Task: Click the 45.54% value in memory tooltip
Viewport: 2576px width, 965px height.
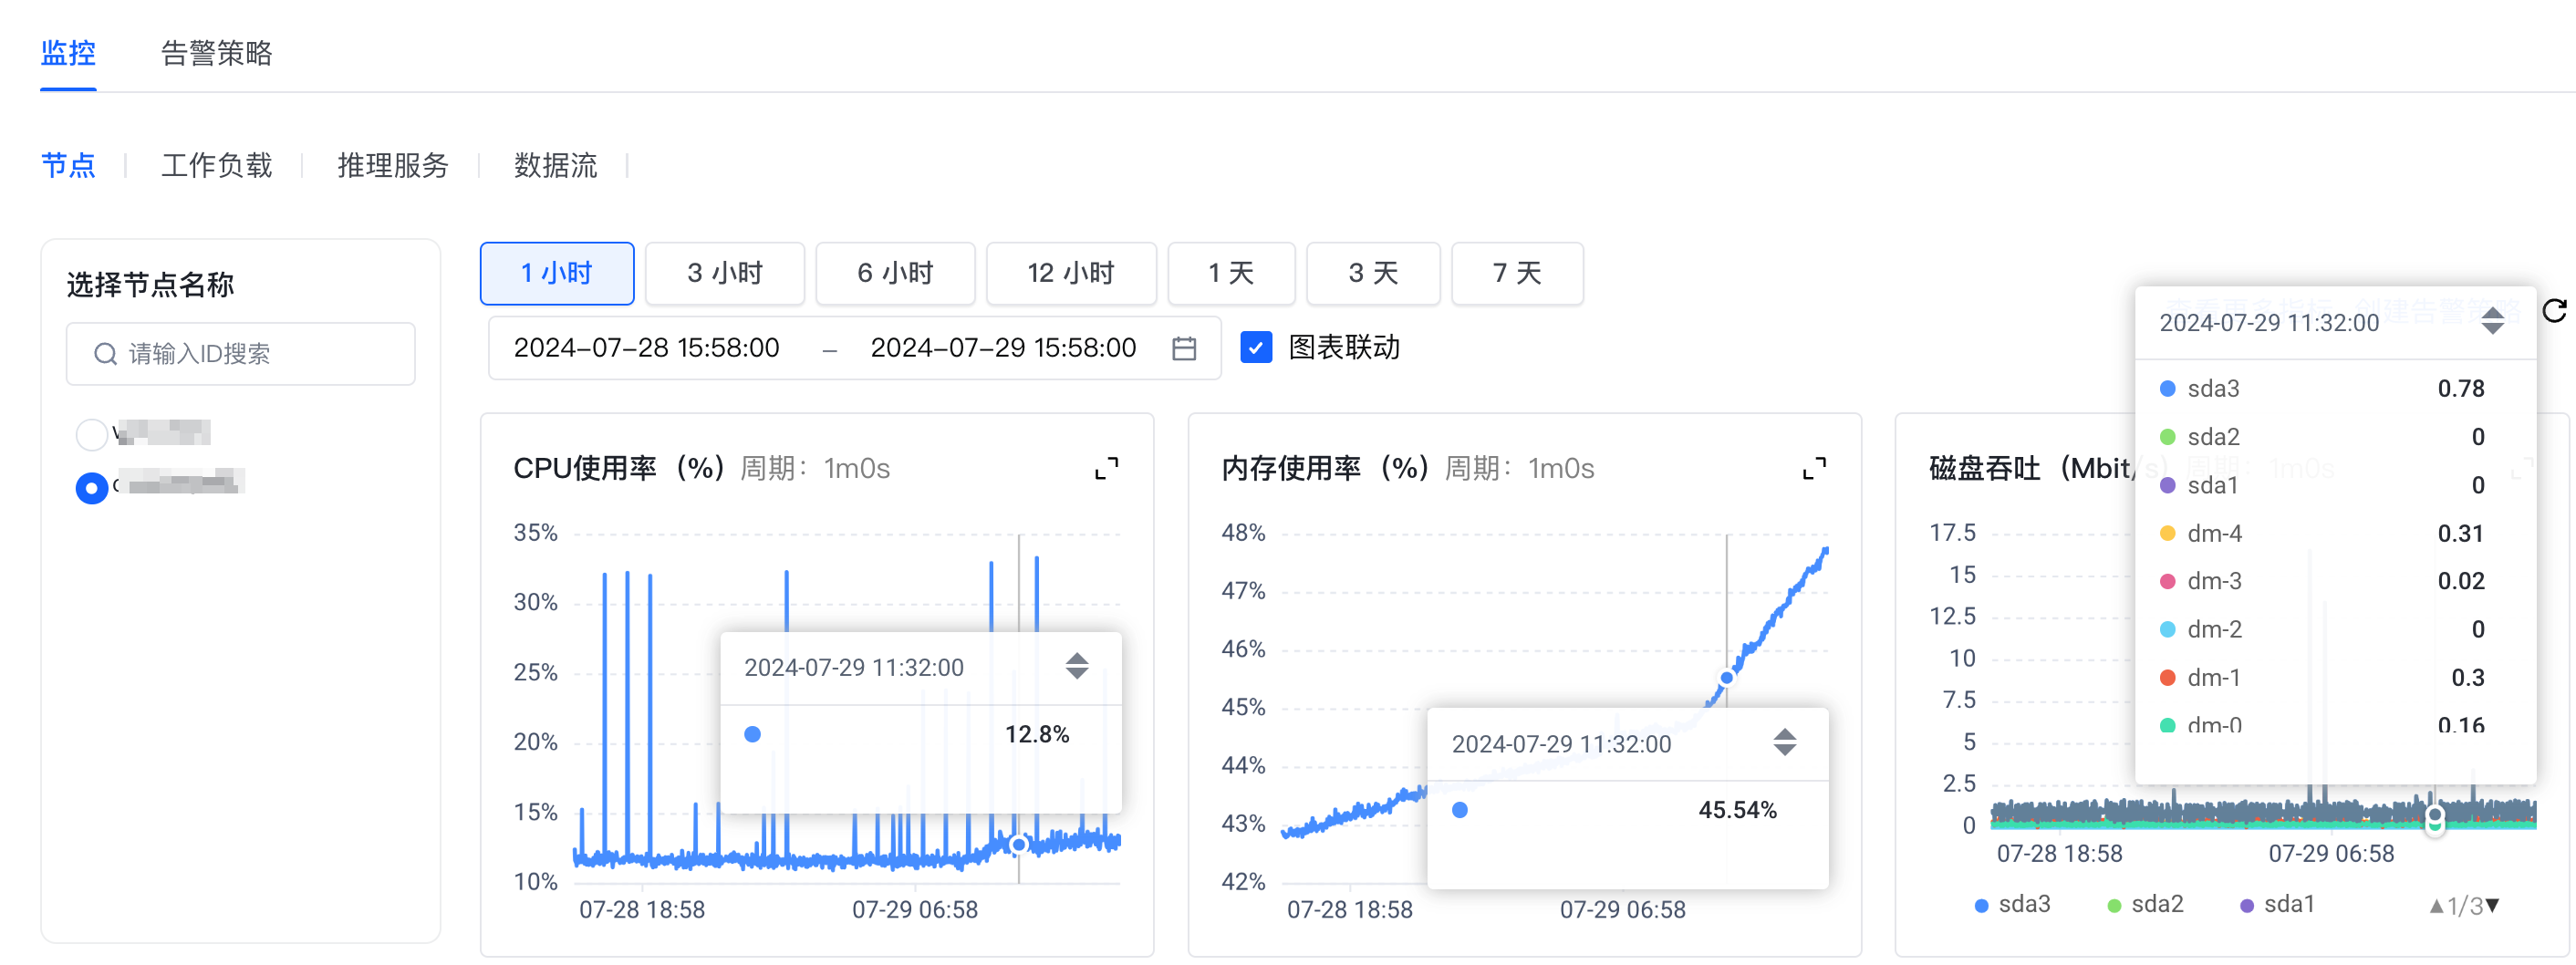Action: [x=1737, y=811]
